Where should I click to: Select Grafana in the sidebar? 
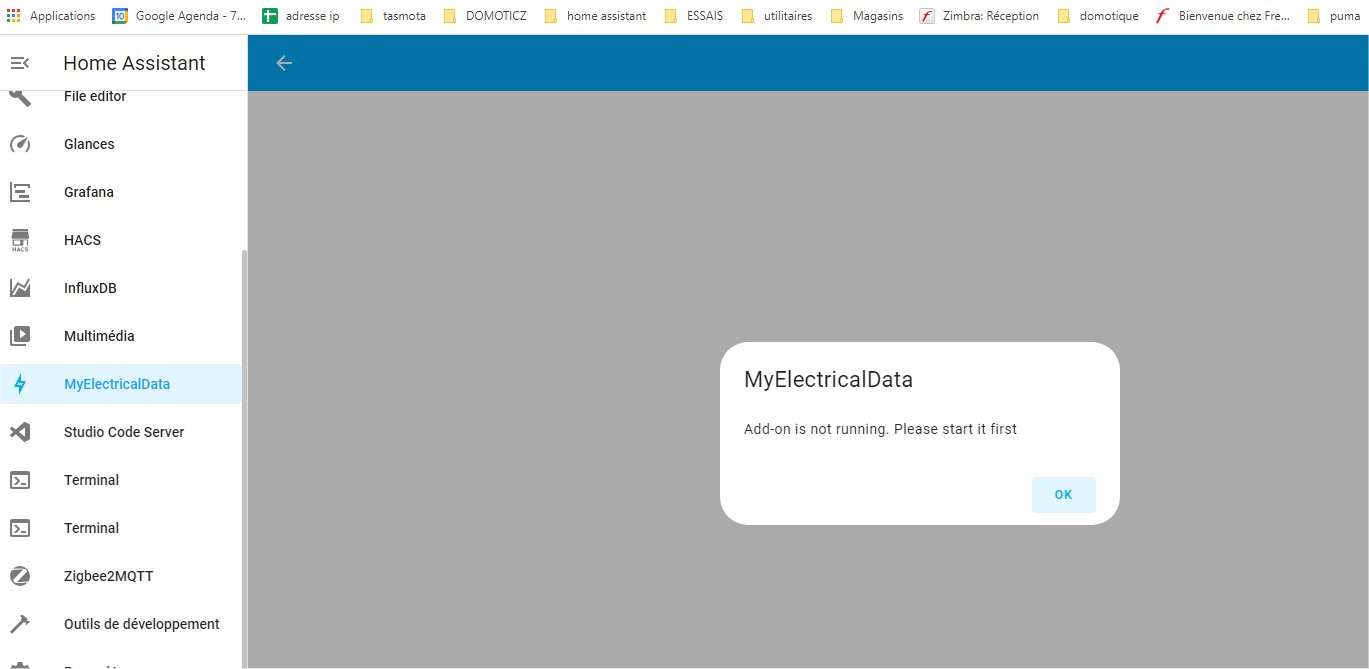tap(121, 192)
